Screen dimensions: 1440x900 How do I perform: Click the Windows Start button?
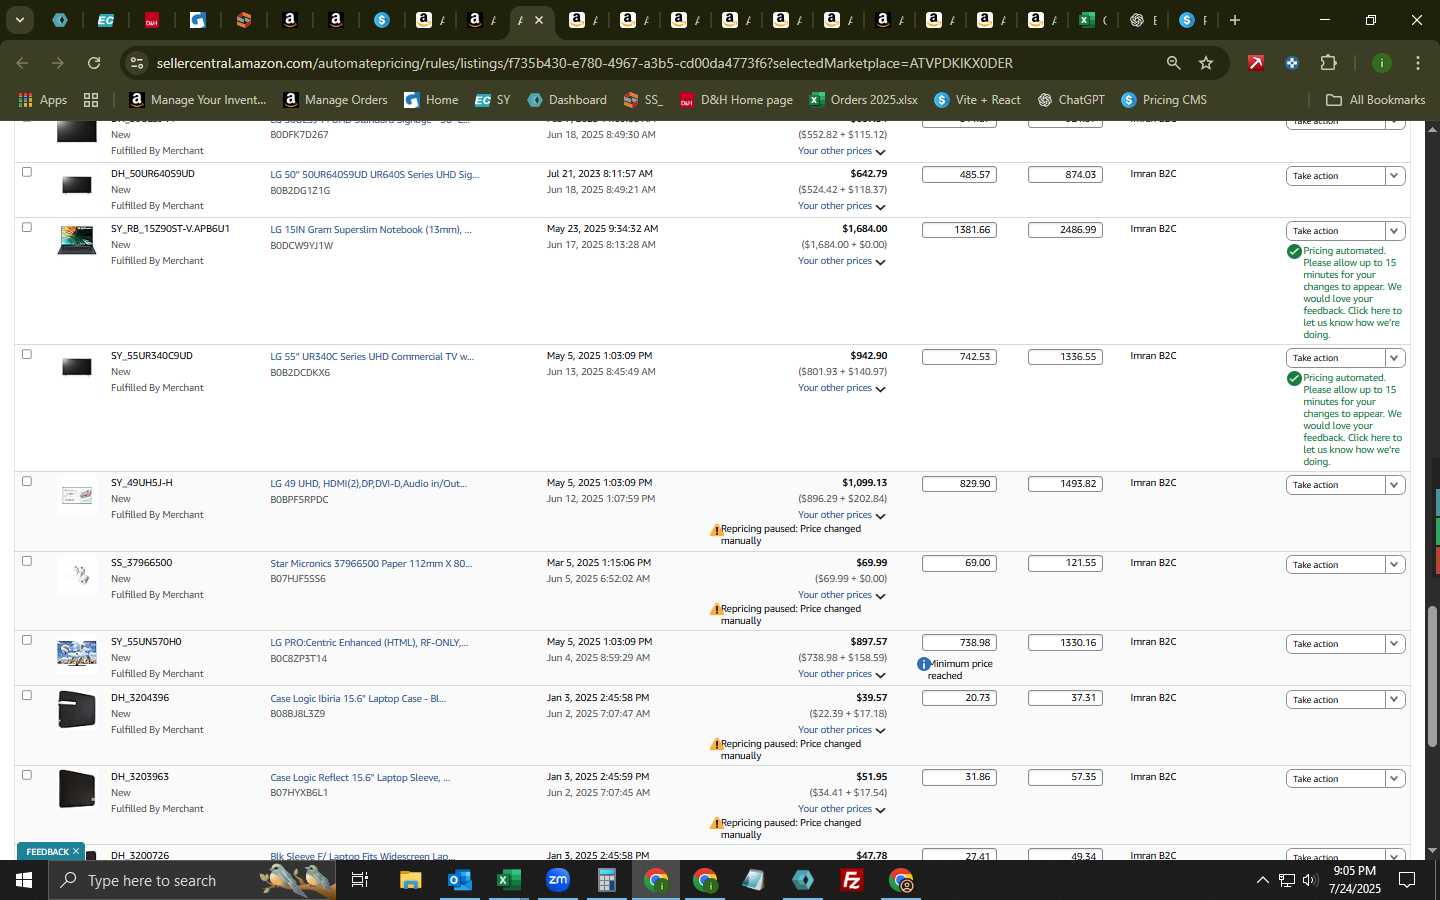24,880
